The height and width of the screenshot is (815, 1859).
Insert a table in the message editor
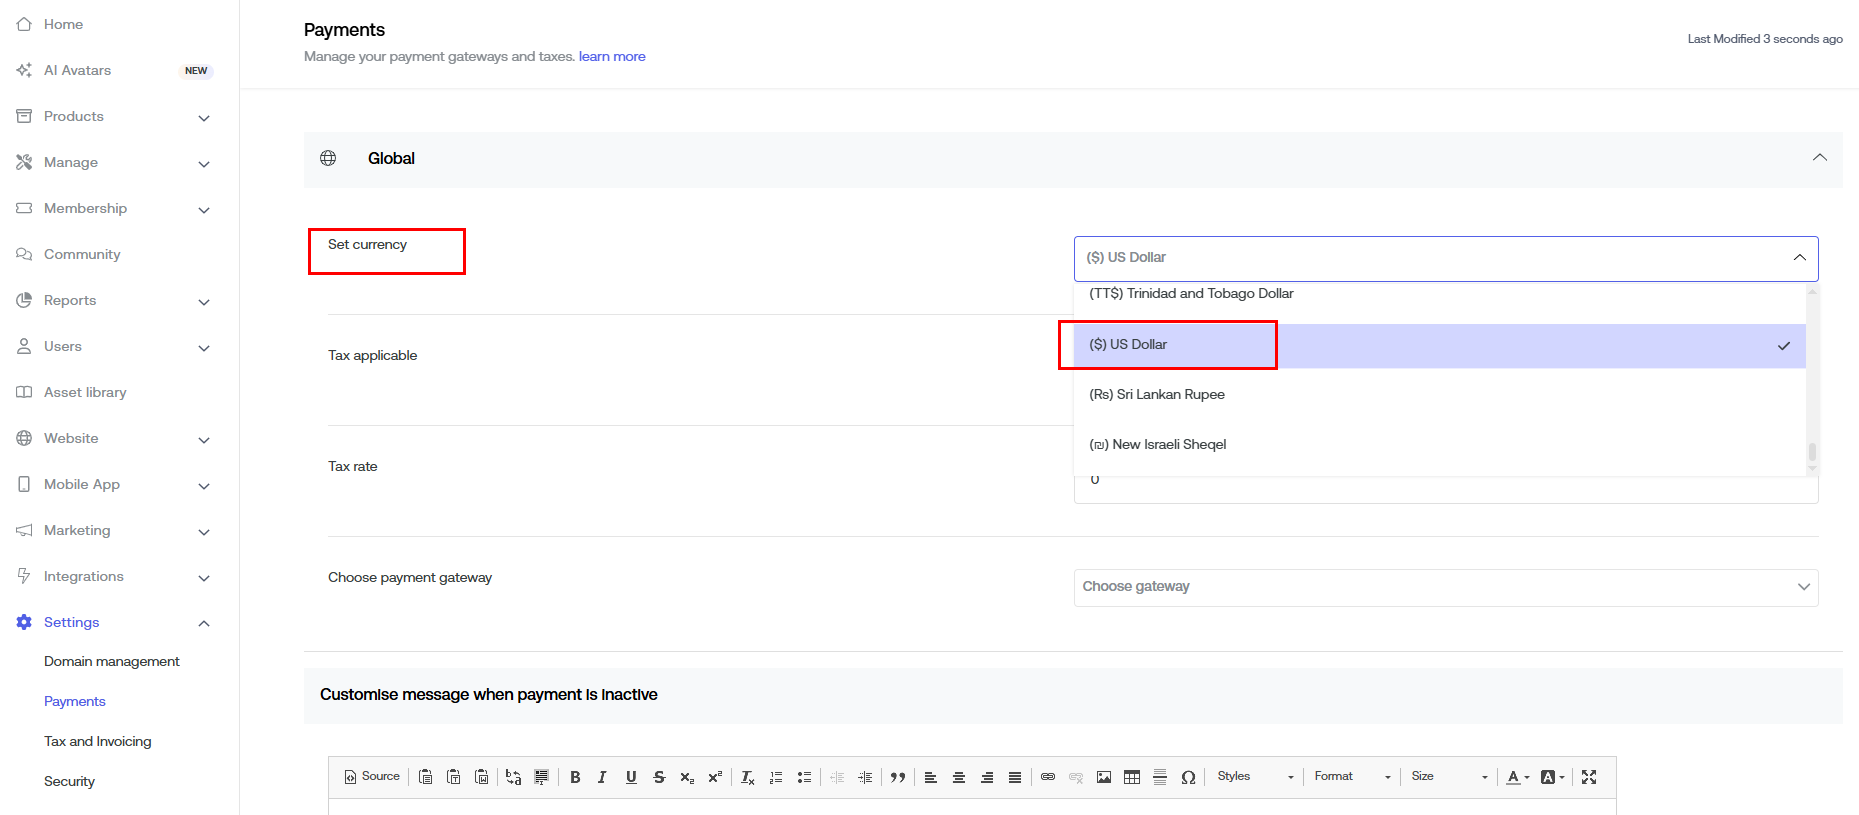[1132, 777]
